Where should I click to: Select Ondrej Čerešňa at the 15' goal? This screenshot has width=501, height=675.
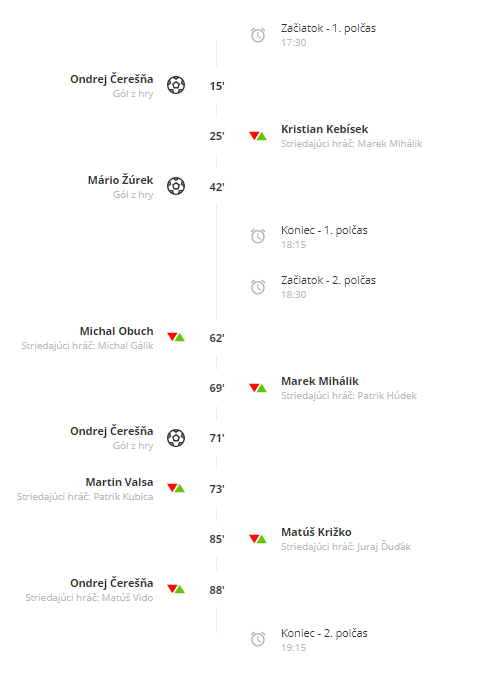pyautogui.click(x=112, y=79)
